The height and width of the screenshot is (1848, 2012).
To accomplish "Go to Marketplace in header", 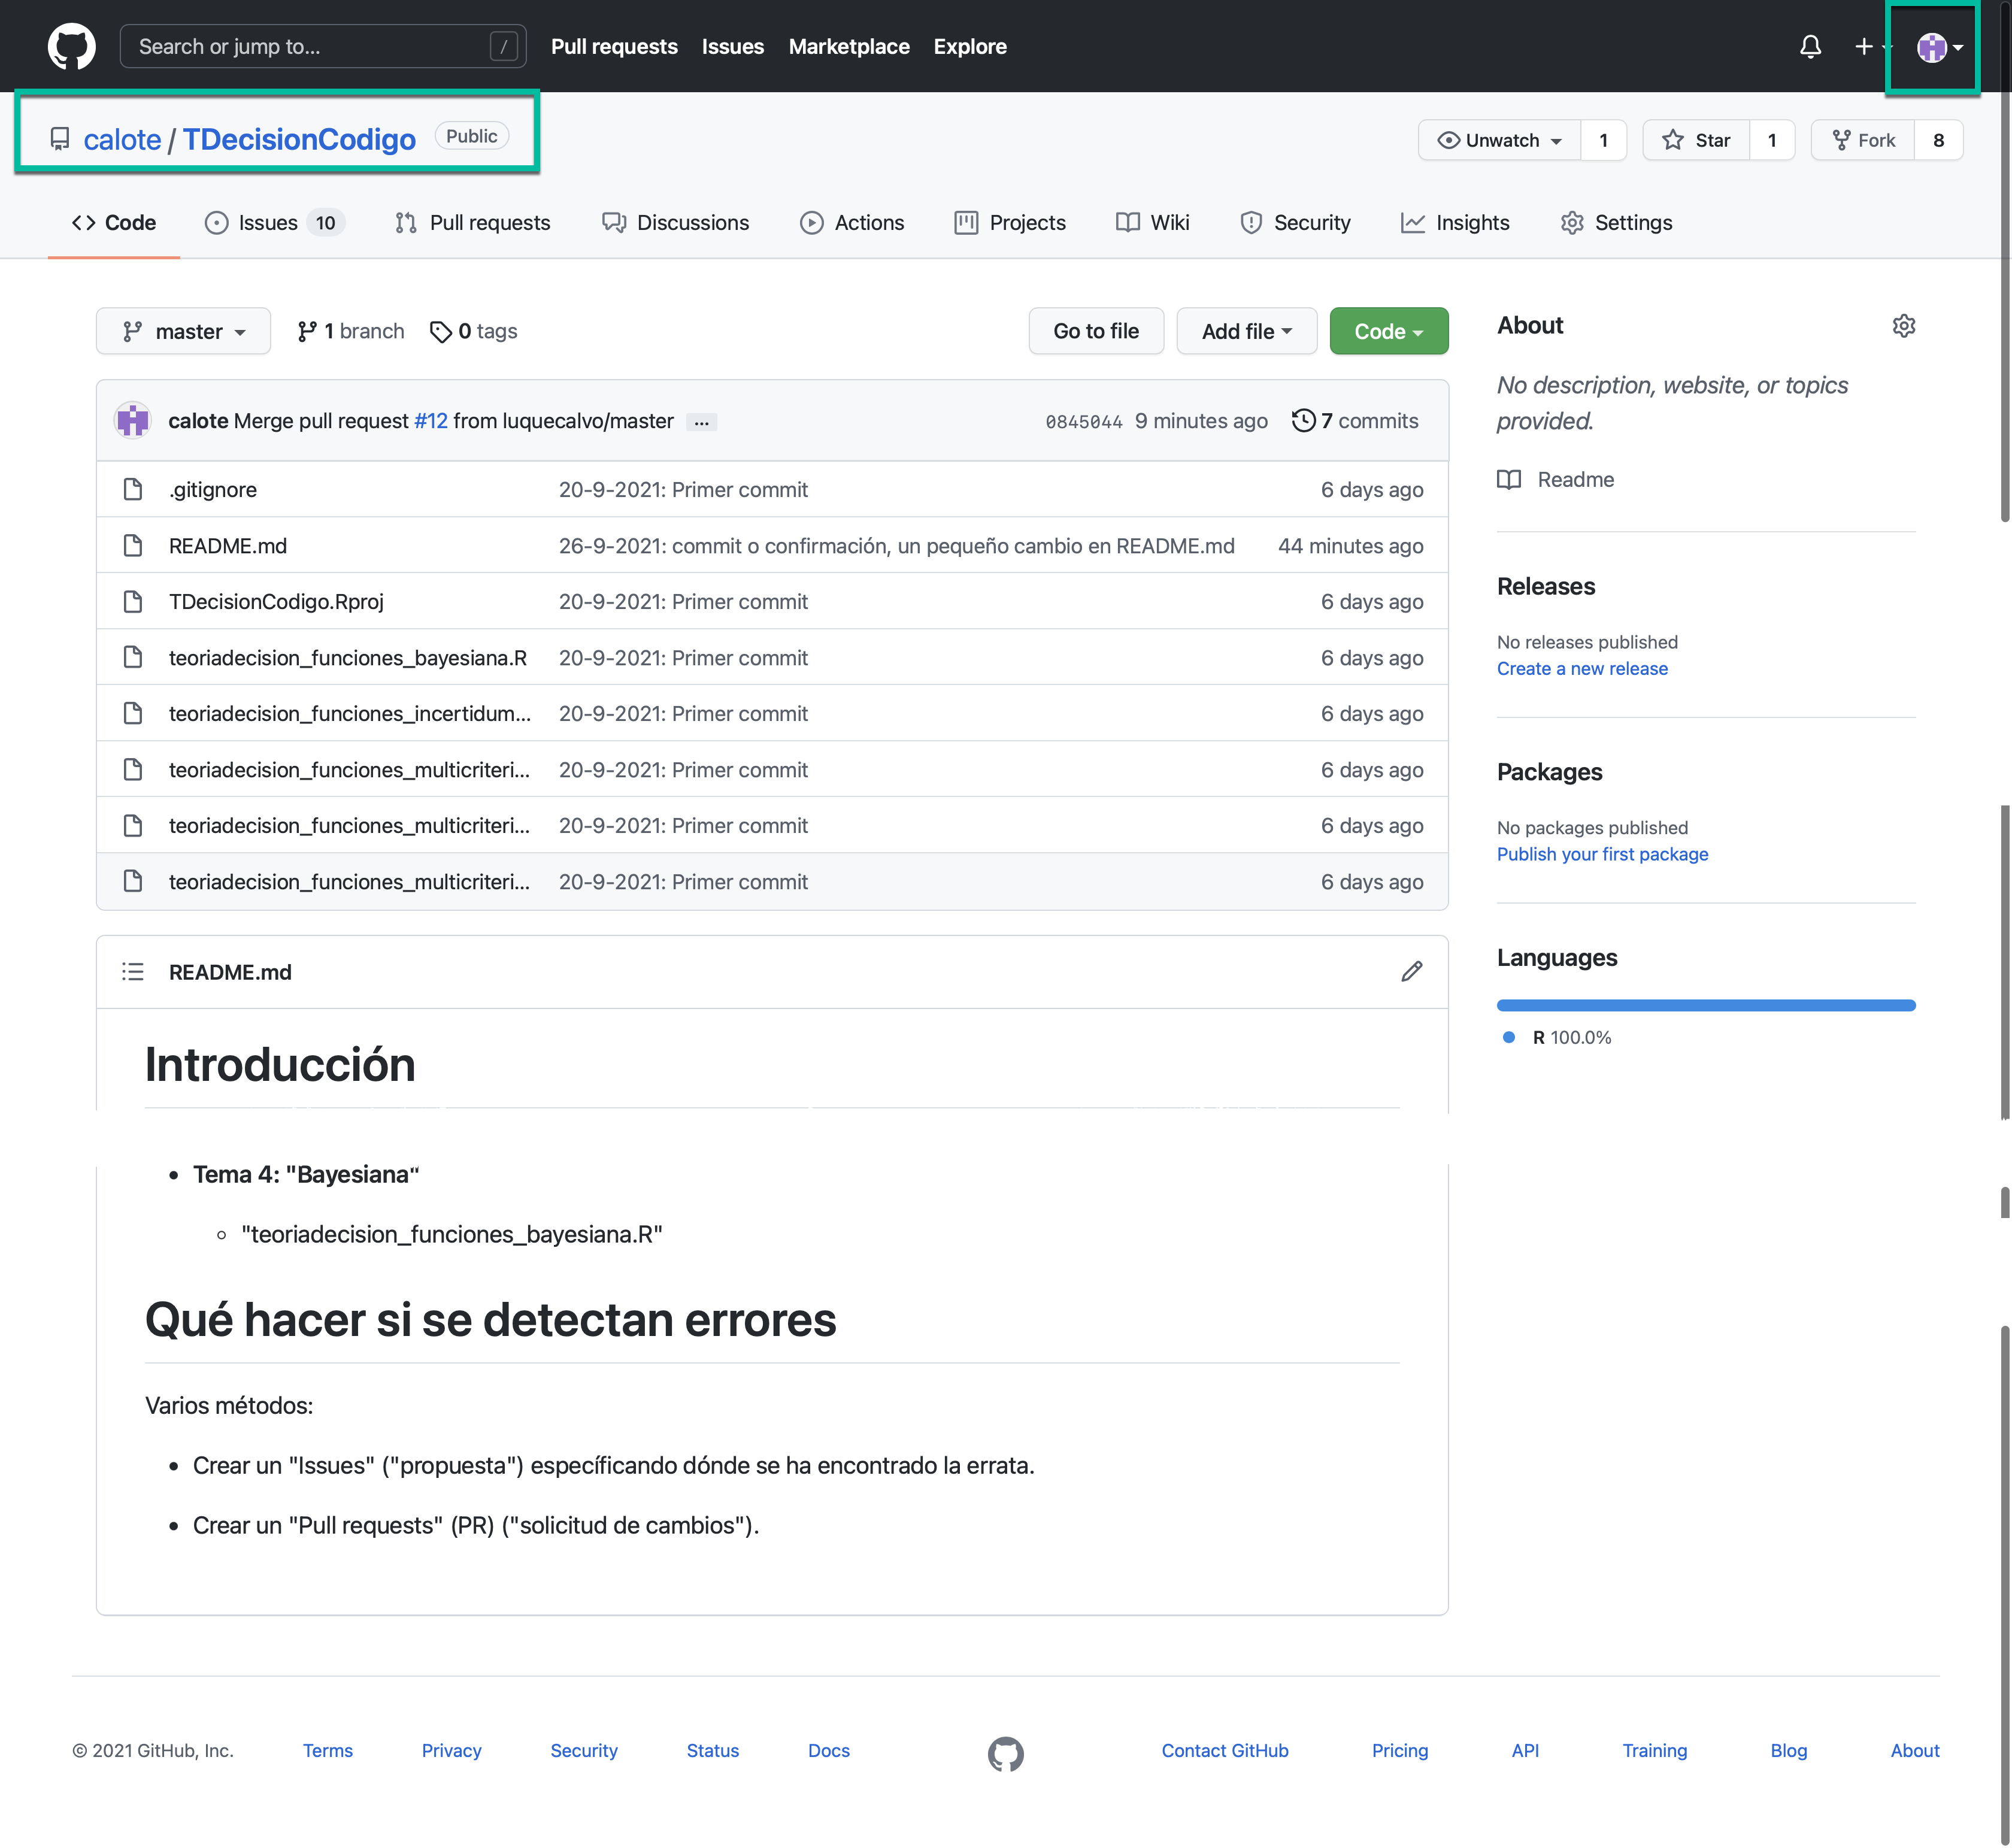I will 849,46.
